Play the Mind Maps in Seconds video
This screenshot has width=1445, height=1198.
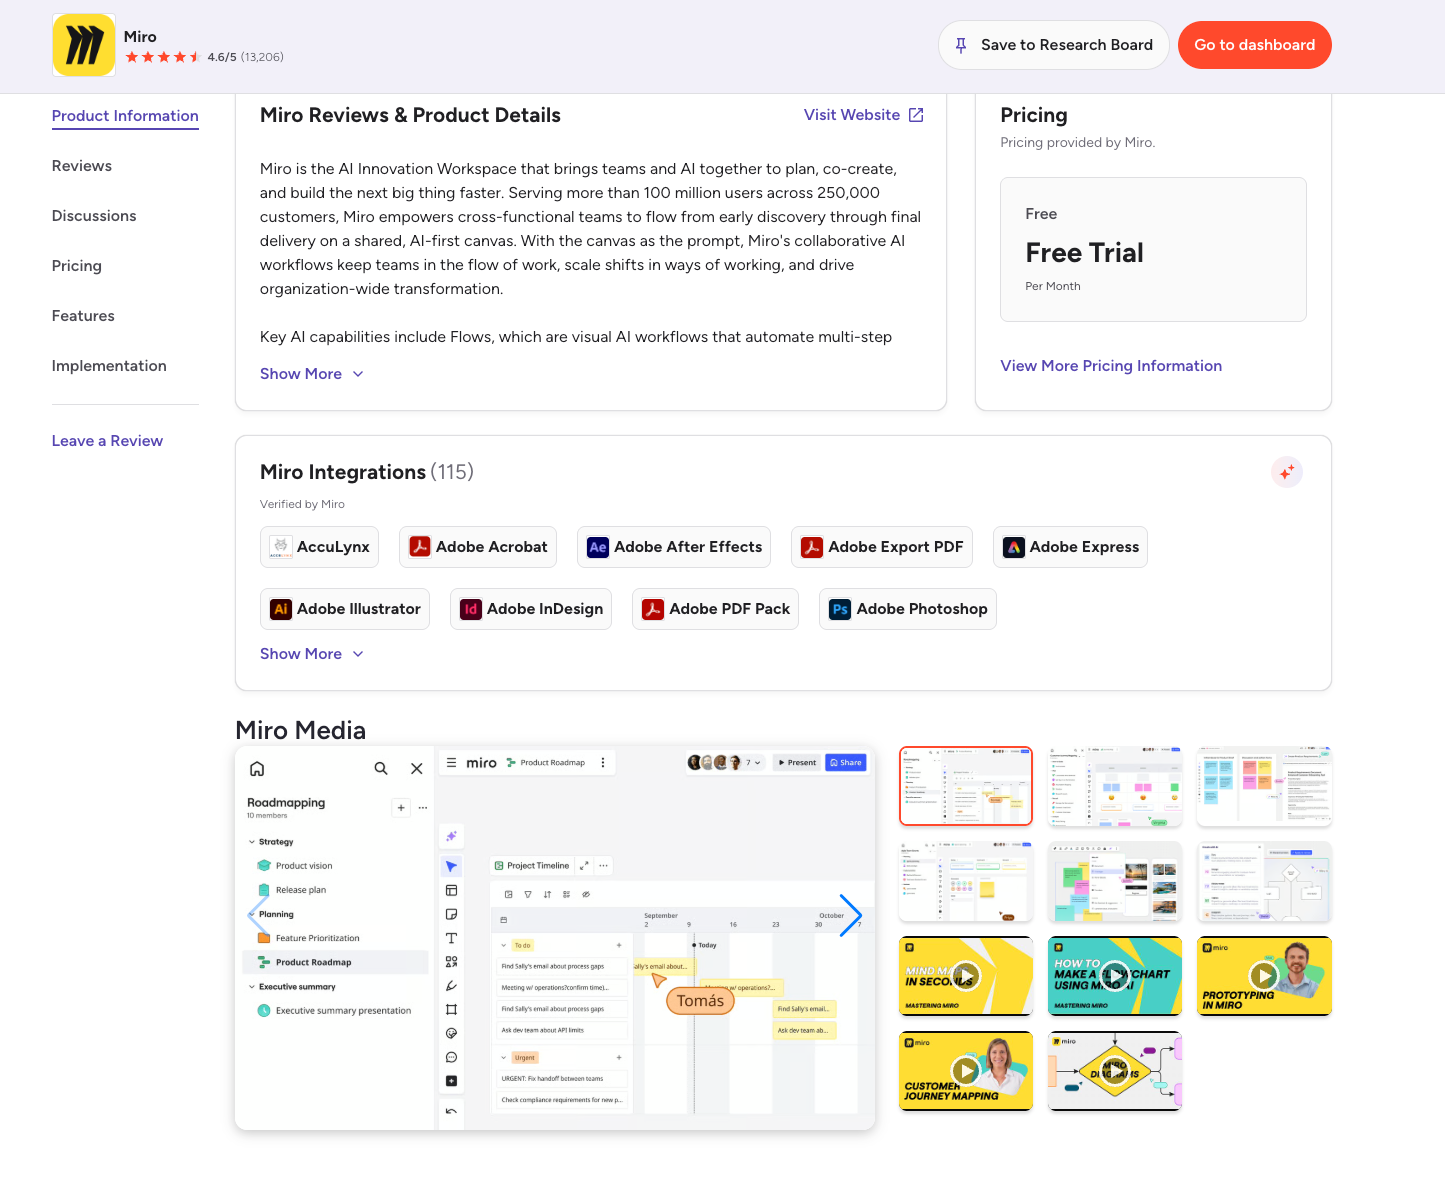[x=966, y=975]
